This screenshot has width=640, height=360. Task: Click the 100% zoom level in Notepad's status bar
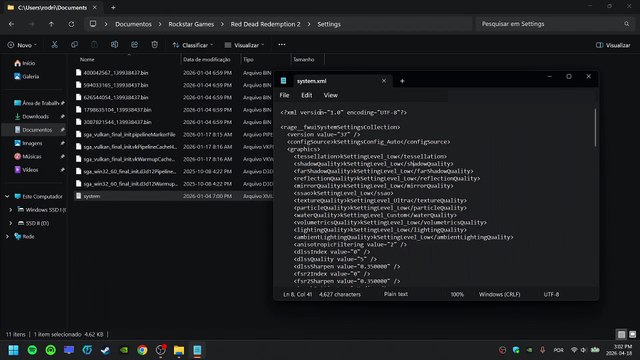(457, 294)
